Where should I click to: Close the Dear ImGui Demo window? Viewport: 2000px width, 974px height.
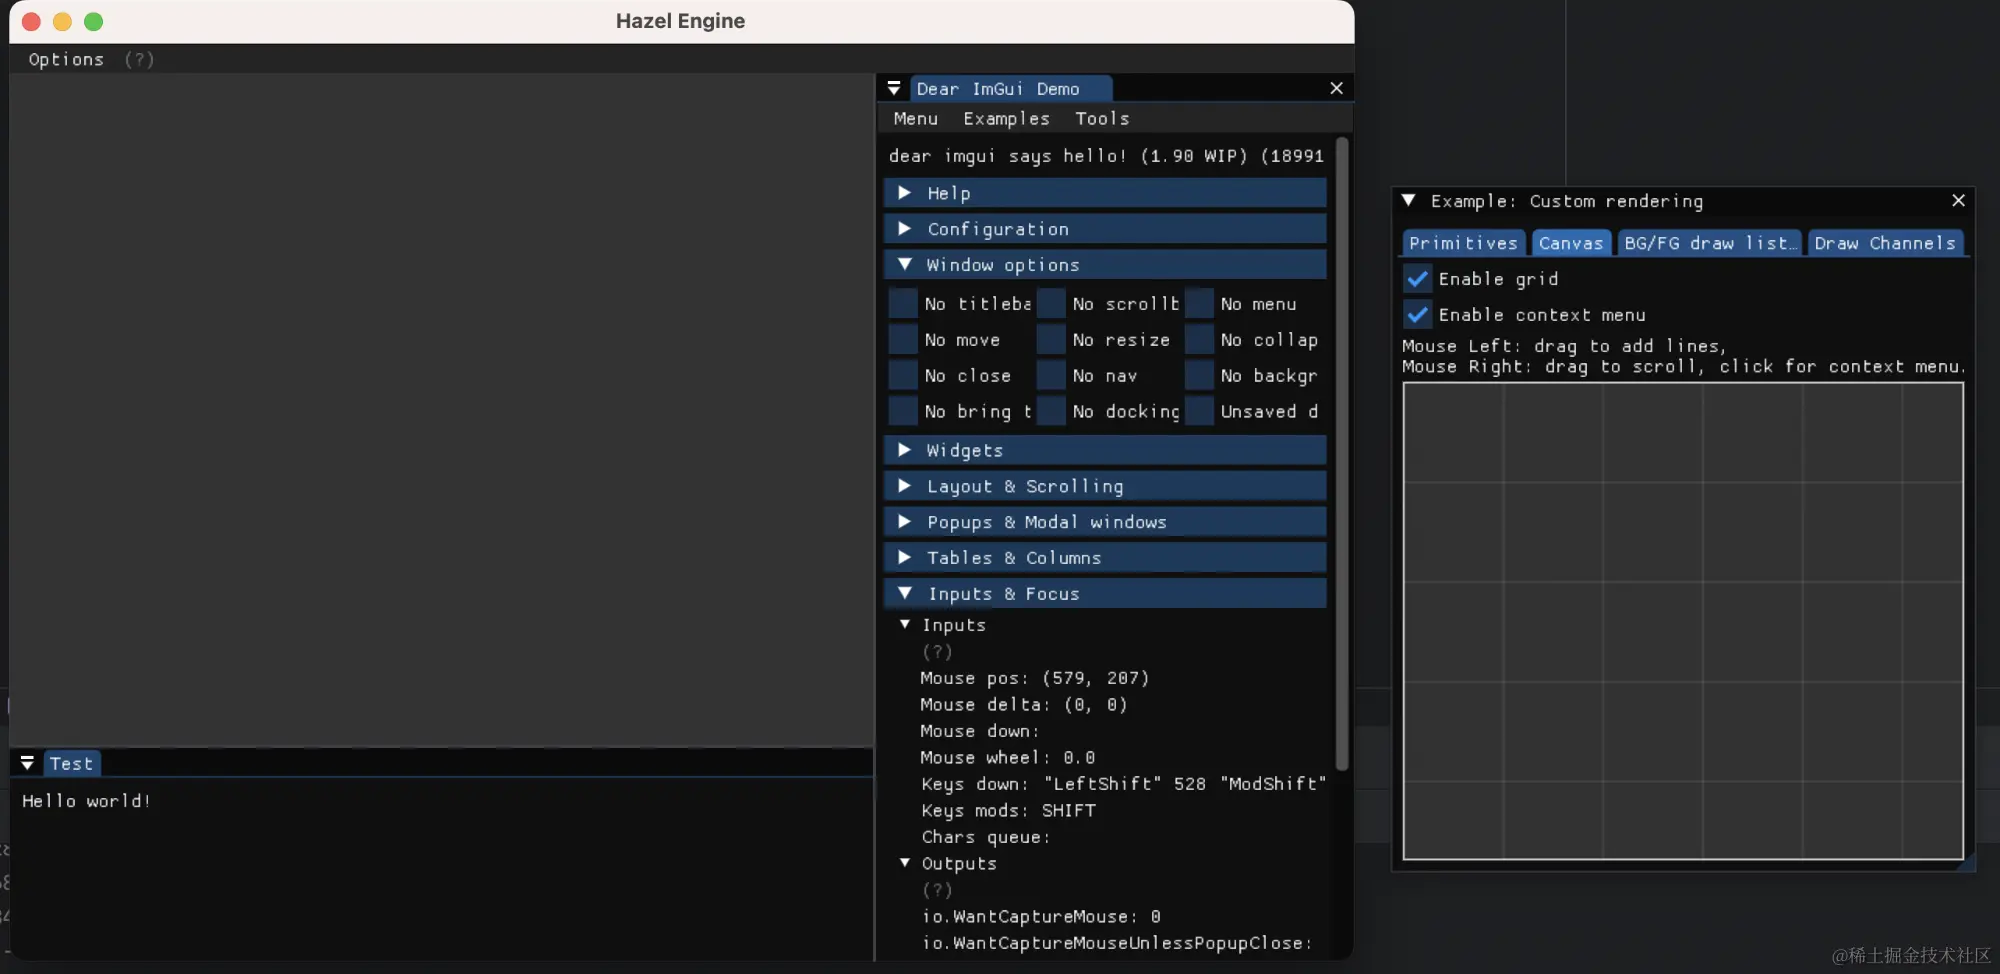point(1336,88)
